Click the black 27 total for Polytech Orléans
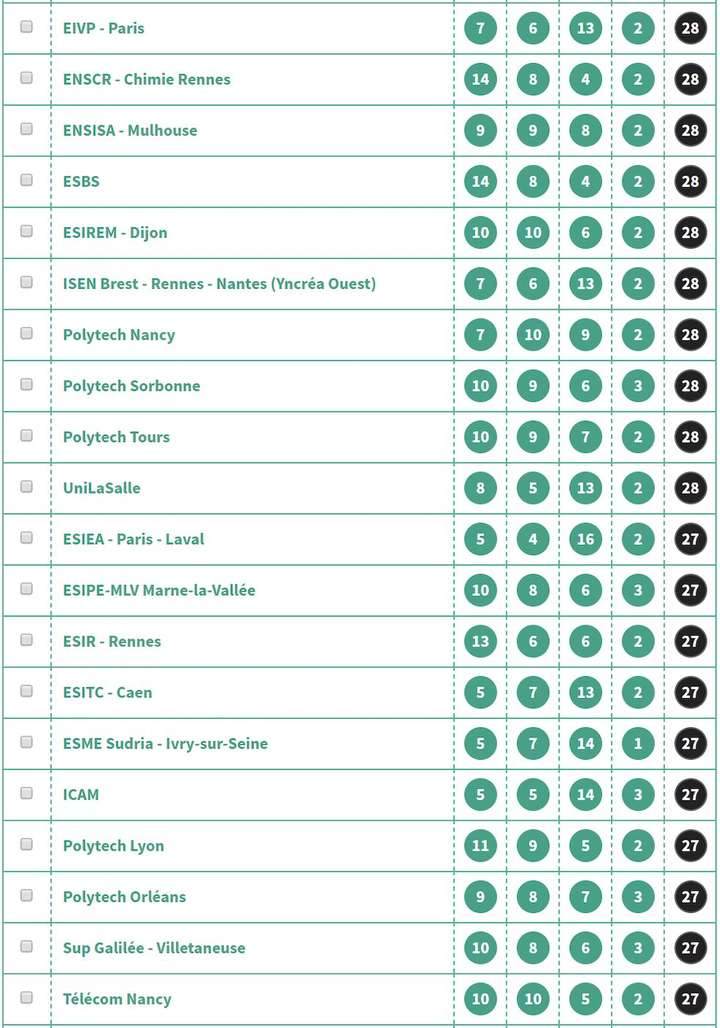This screenshot has height=1028, width=720. tap(690, 896)
